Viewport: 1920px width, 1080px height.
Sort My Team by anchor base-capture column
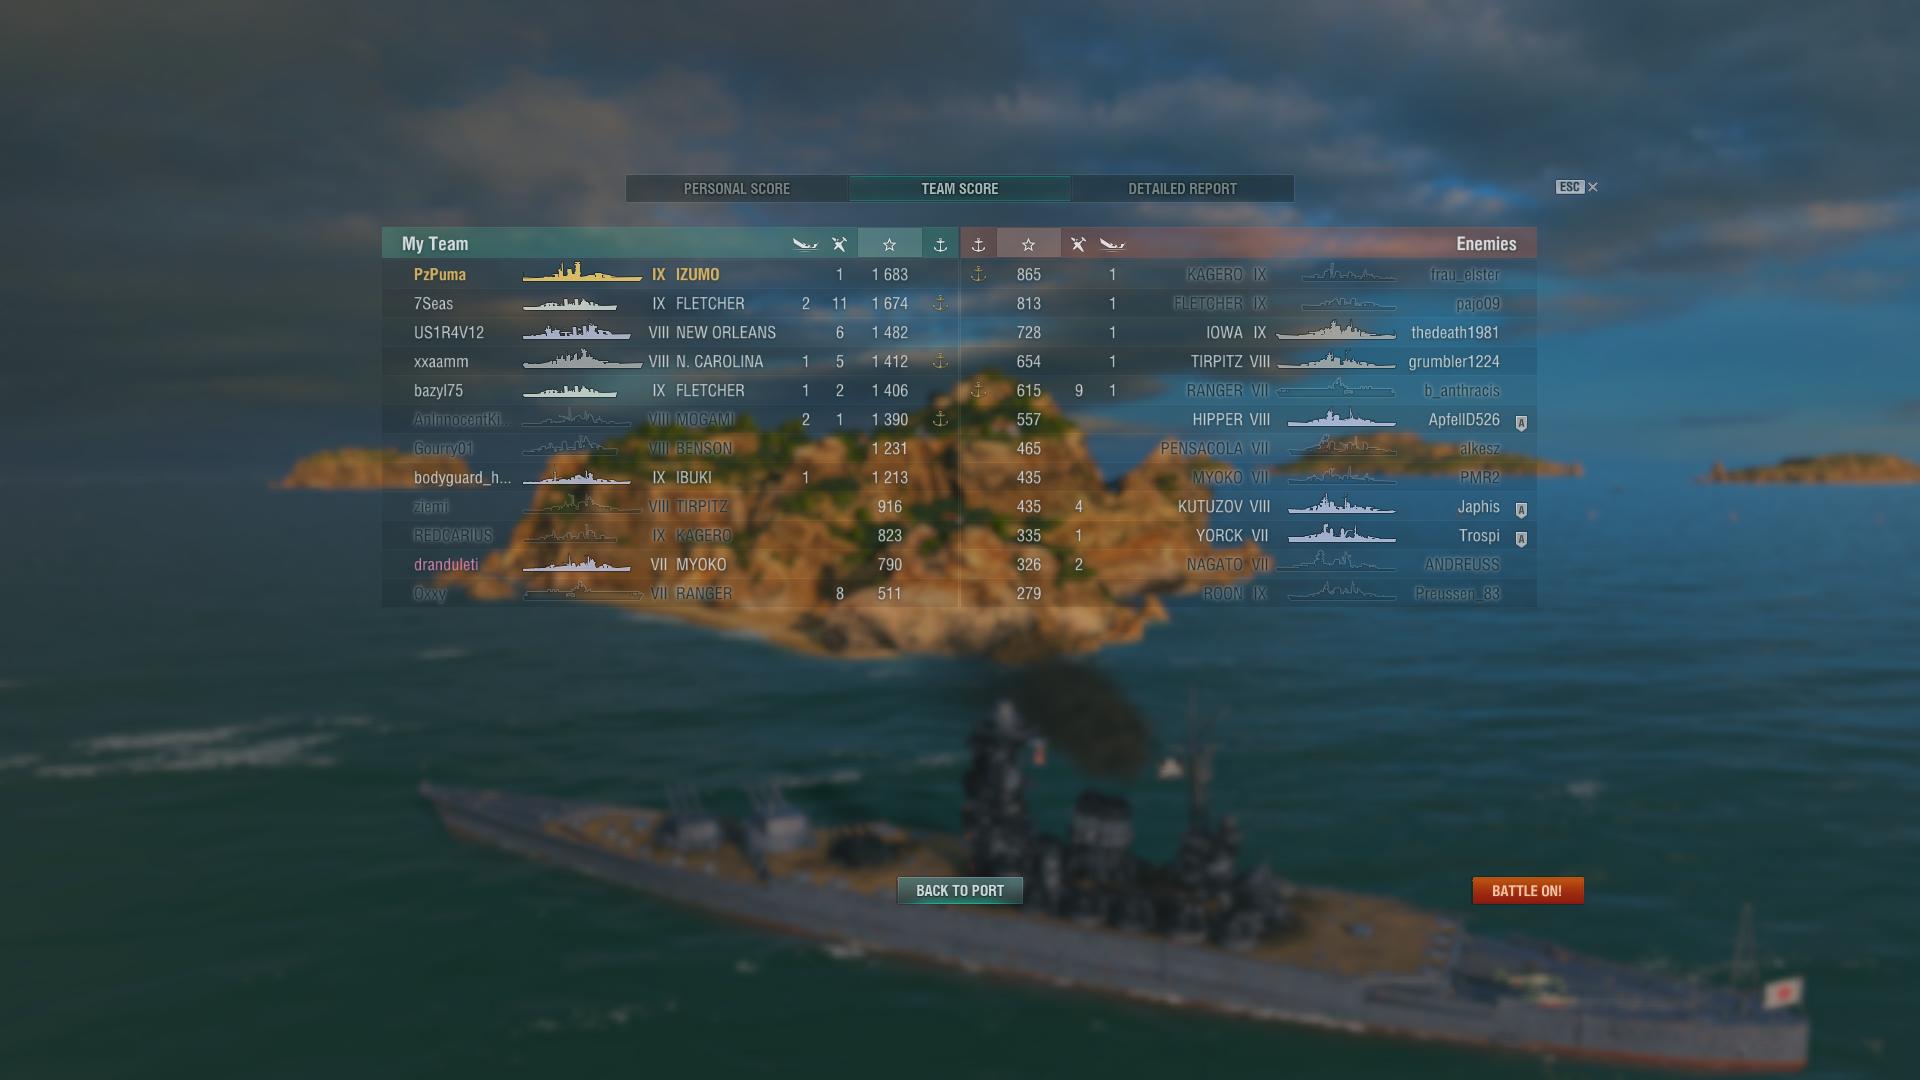pyautogui.click(x=940, y=244)
